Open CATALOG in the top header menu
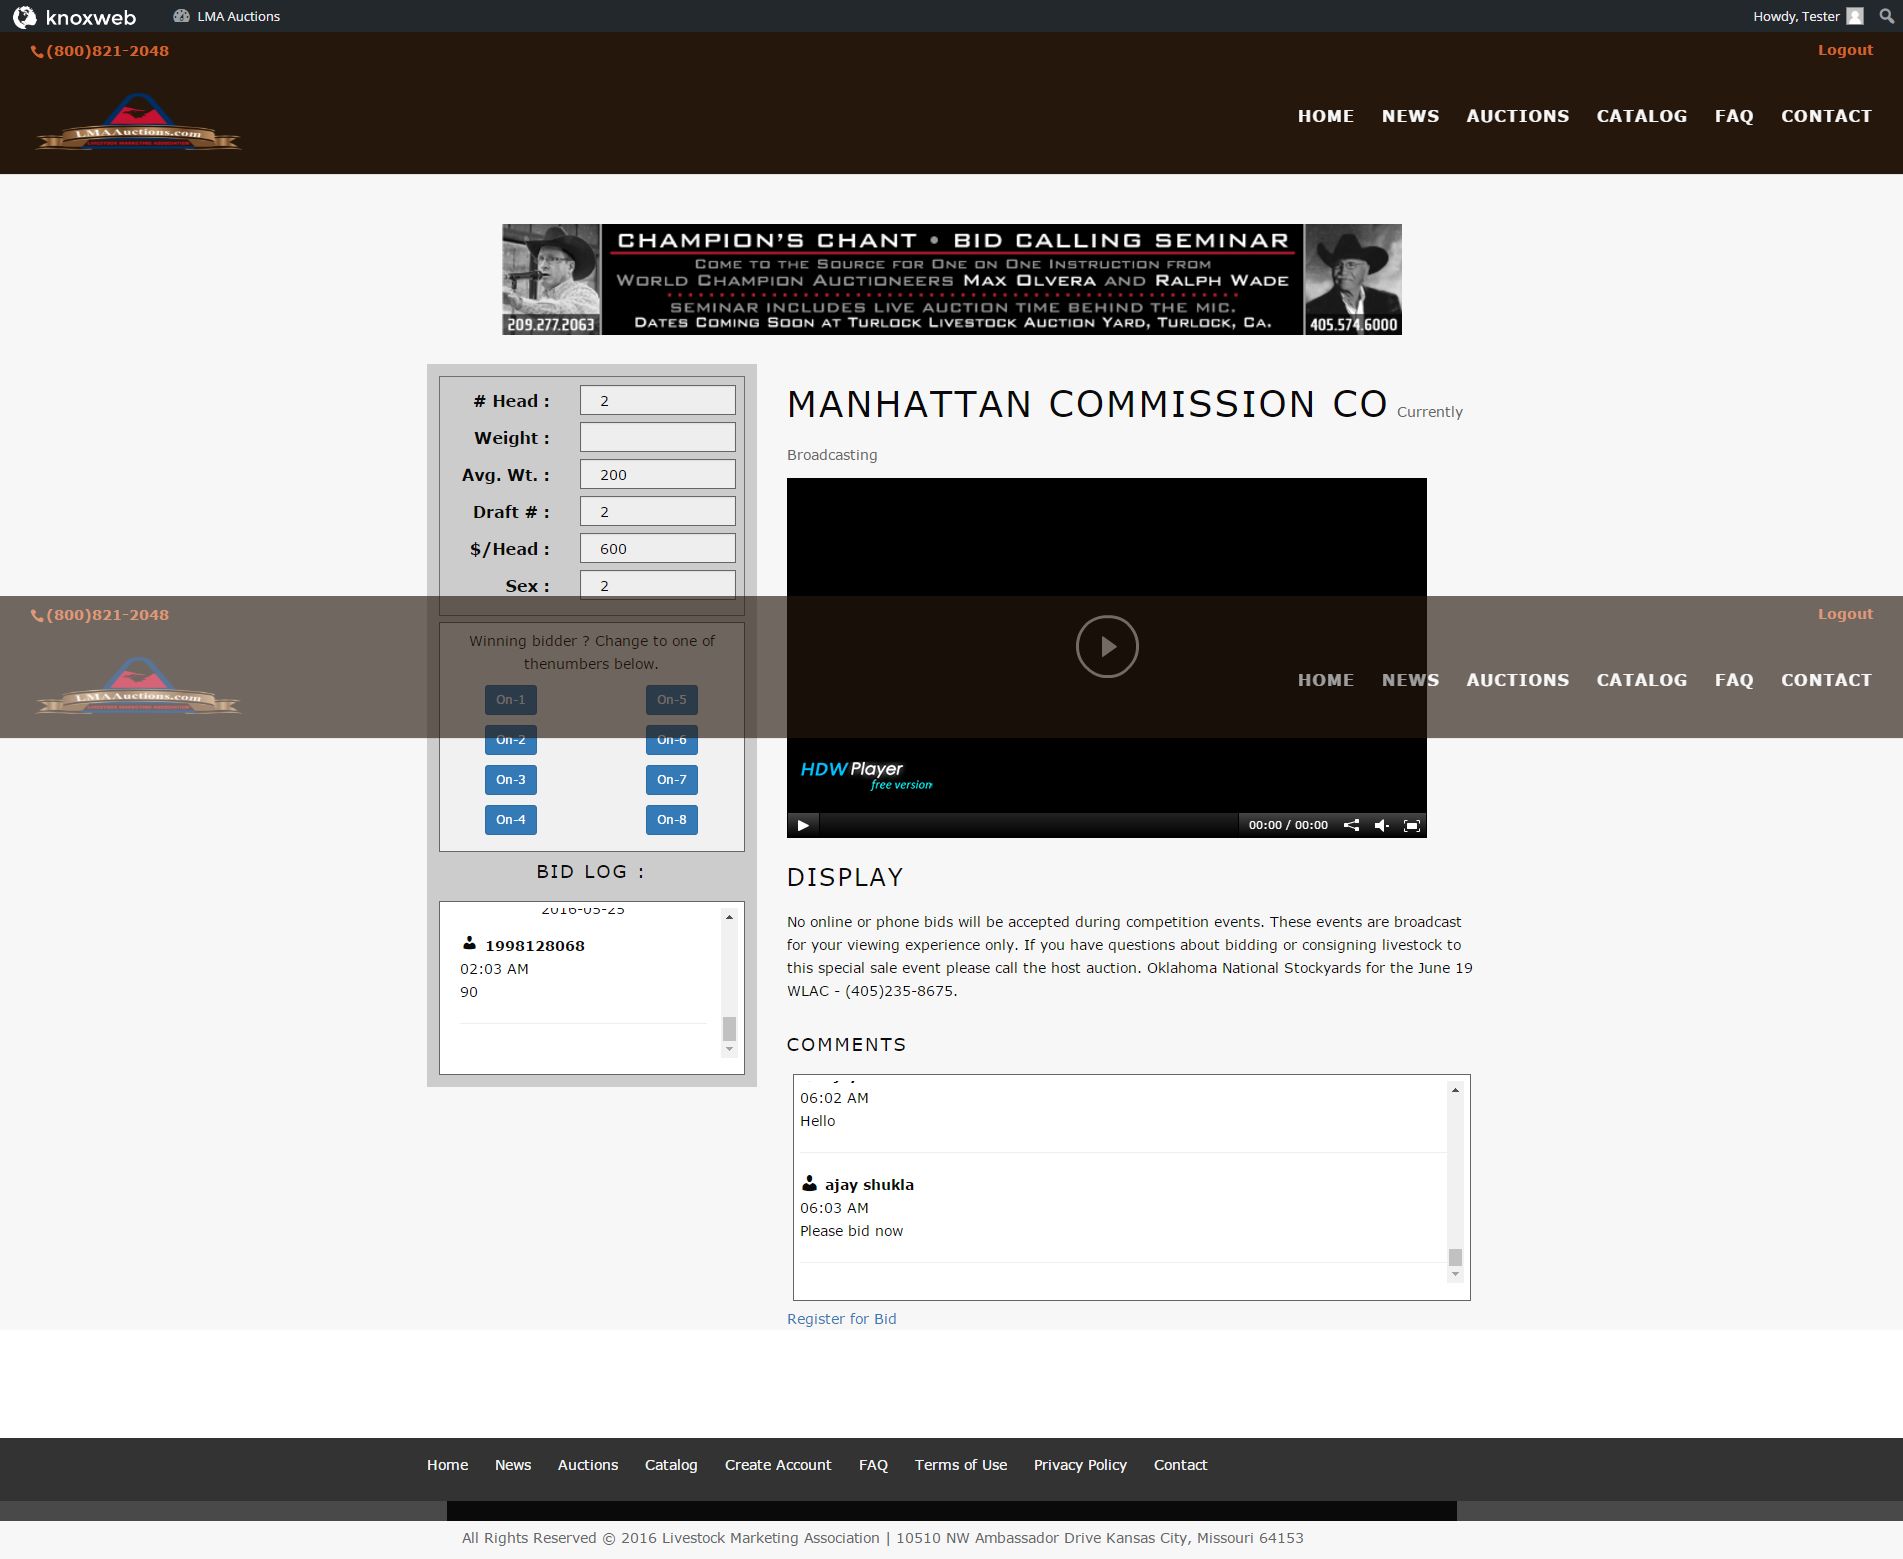1903x1559 pixels. pos(1642,116)
